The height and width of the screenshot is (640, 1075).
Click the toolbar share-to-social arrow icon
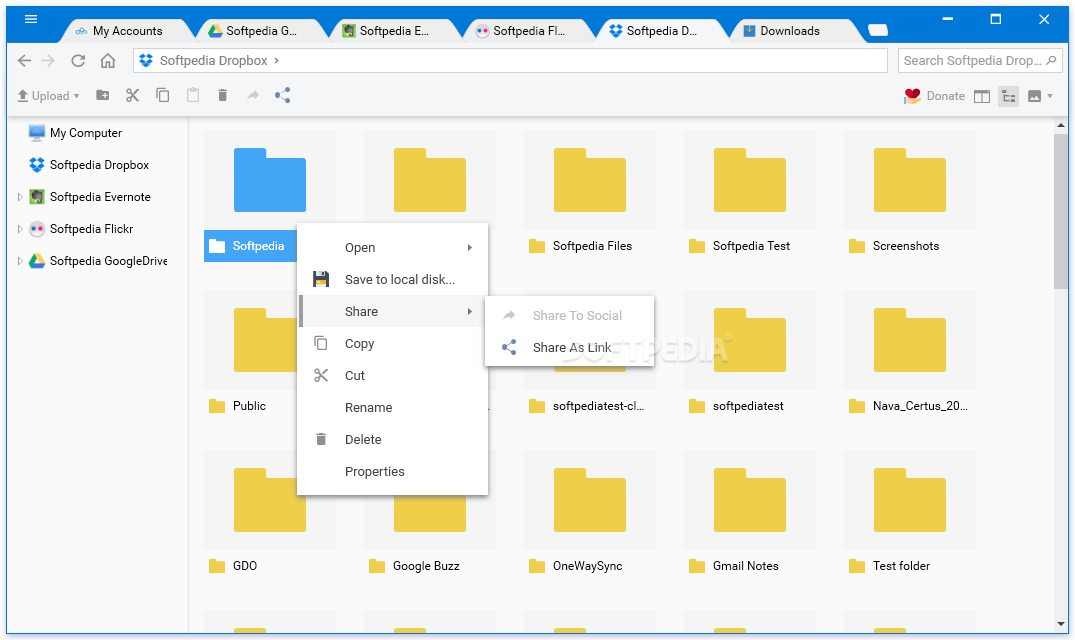[x=253, y=95]
